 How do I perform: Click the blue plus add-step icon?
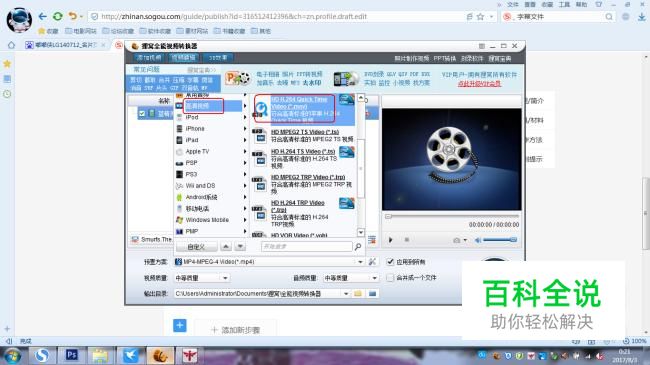[x=179, y=326]
